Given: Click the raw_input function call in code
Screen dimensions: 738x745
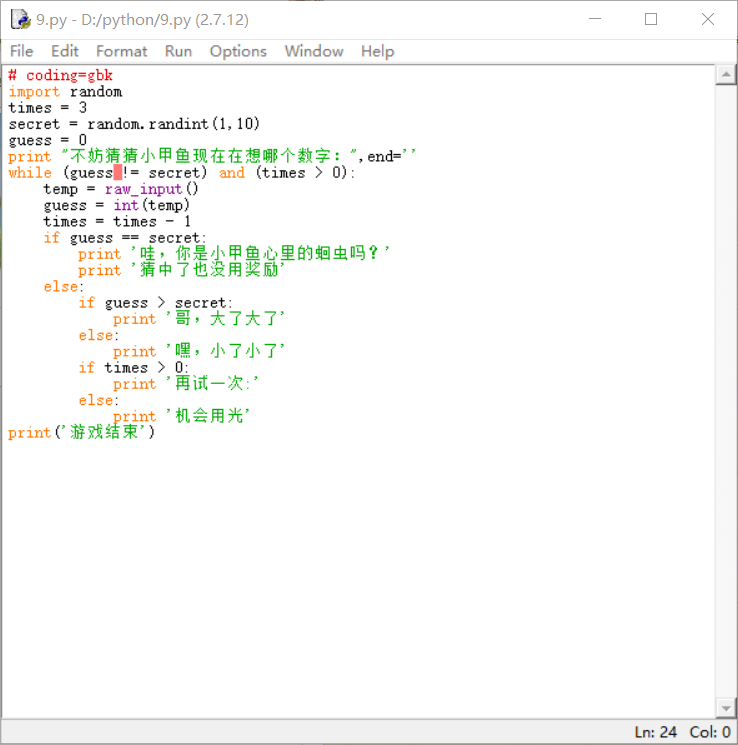Looking at the screenshot, I should tap(143, 189).
